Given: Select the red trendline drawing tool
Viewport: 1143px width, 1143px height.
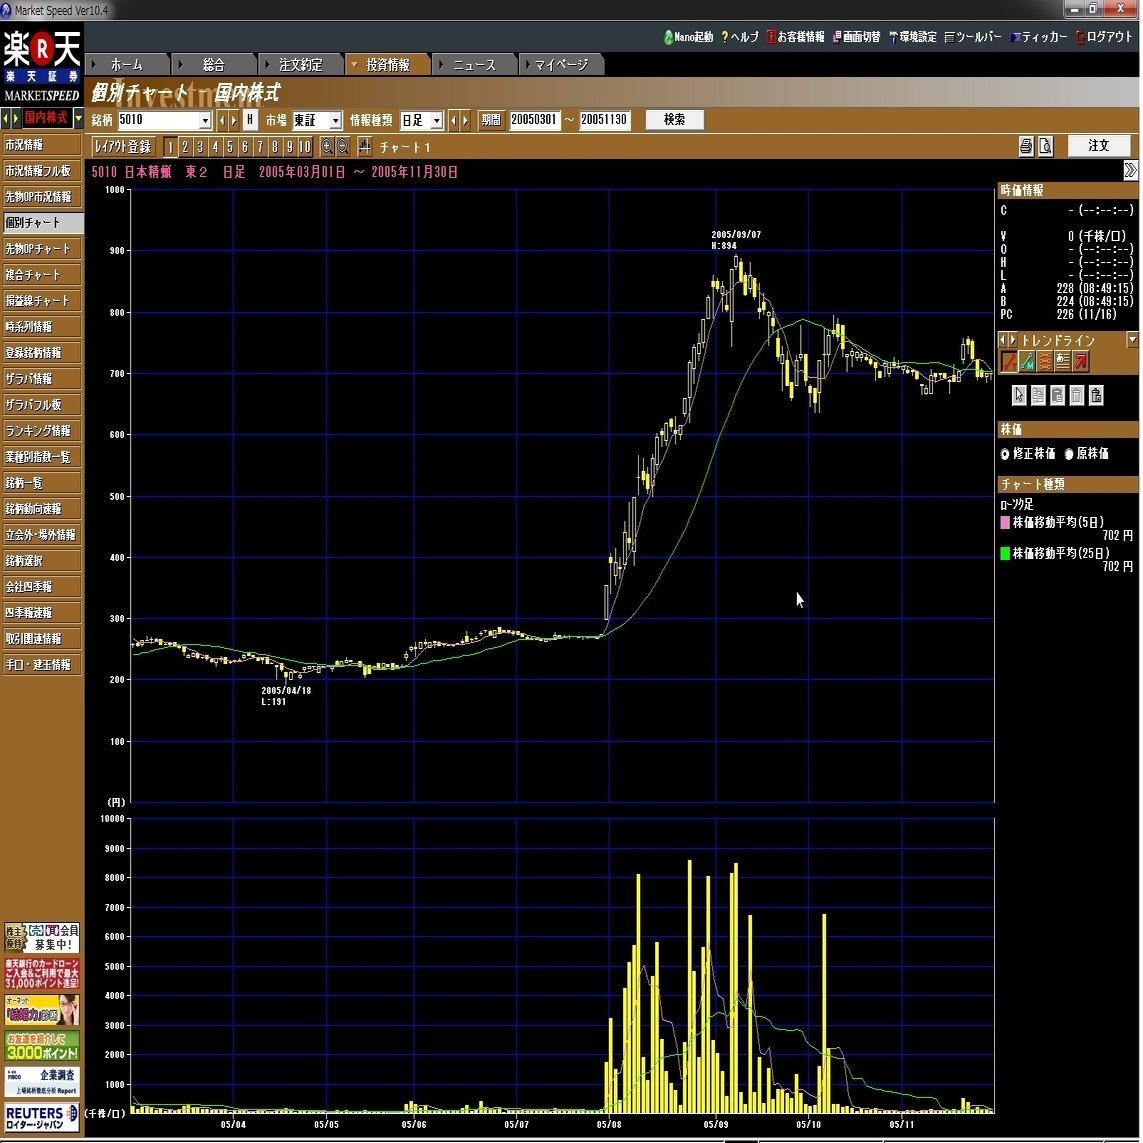Looking at the screenshot, I should tap(1009, 360).
